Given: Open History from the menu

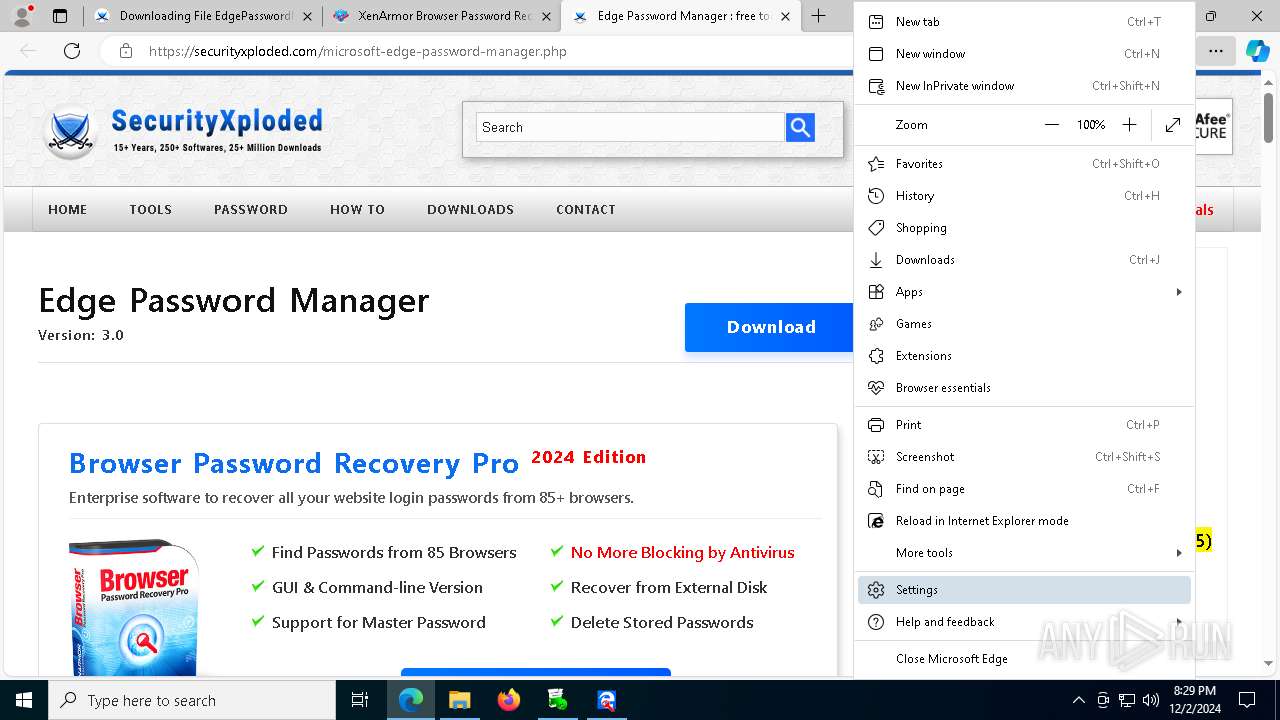Looking at the screenshot, I should (1024, 196).
